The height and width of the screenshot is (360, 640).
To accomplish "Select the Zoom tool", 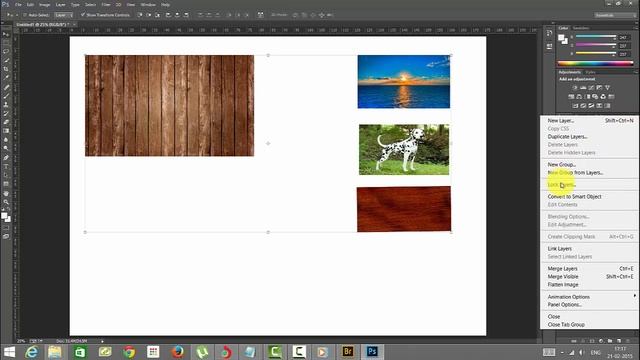I will [6, 202].
